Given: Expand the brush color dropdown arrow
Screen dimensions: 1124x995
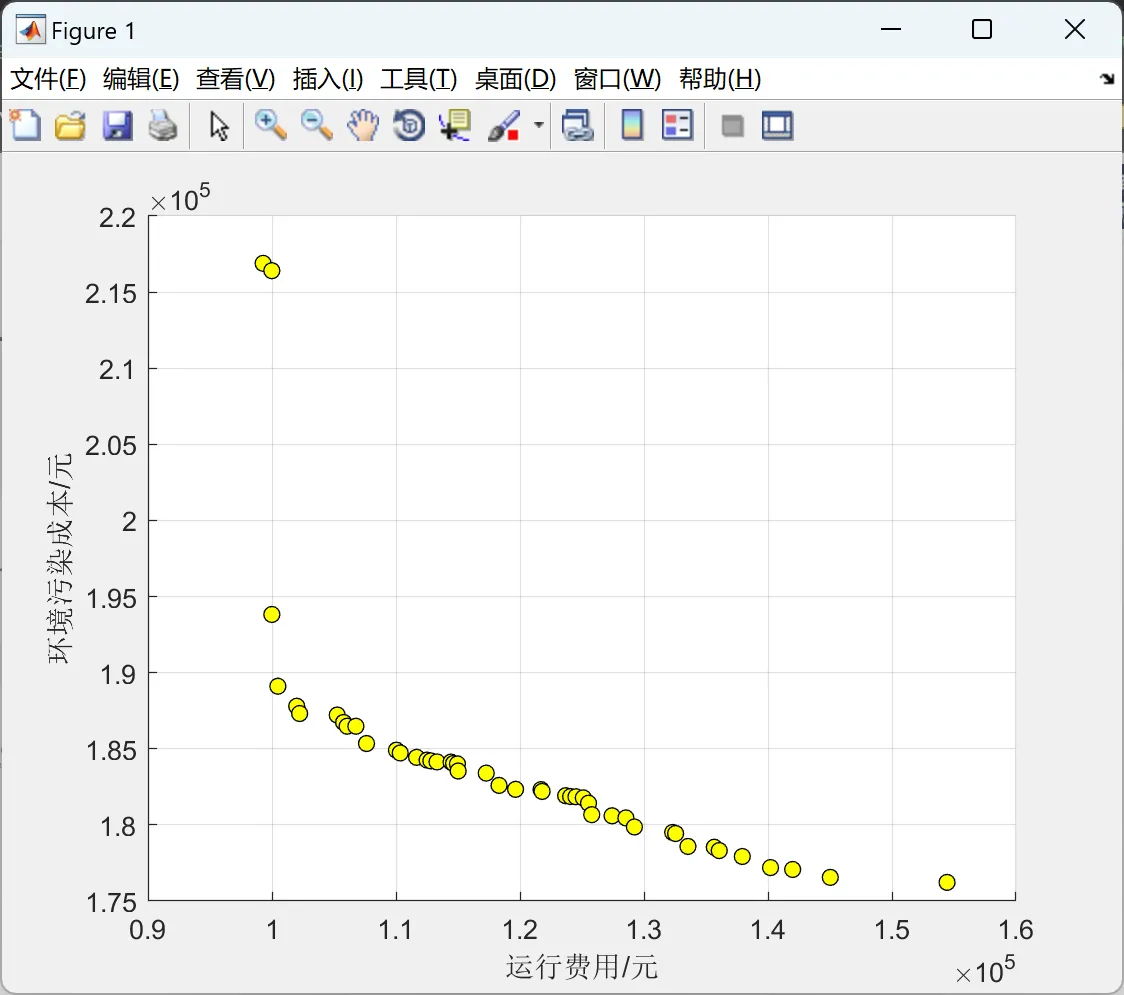Looking at the screenshot, I should click(x=538, y=125).
